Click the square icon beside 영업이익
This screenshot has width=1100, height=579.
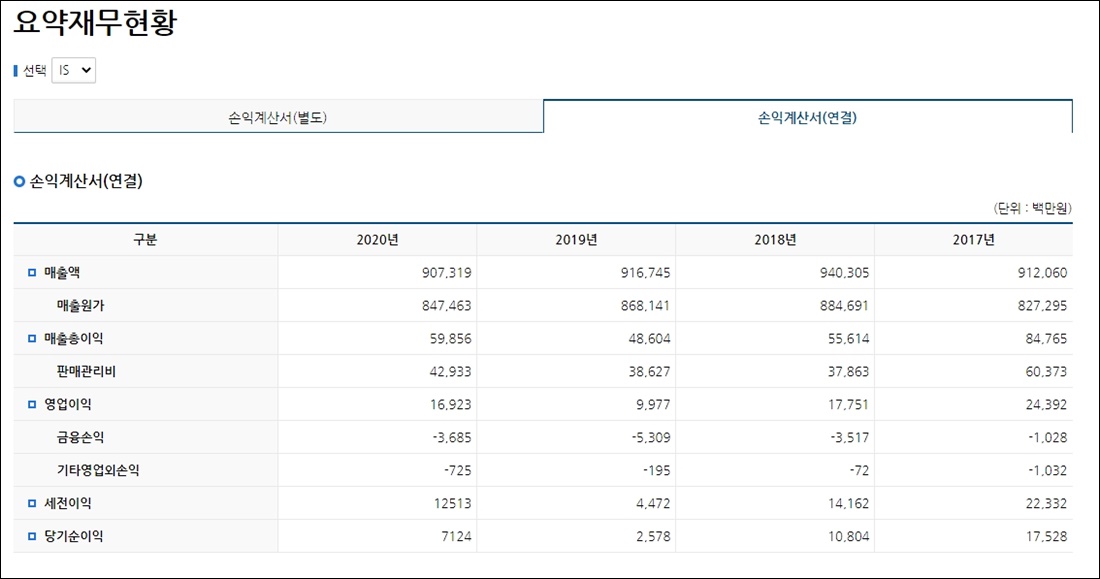tap(32, 404)
